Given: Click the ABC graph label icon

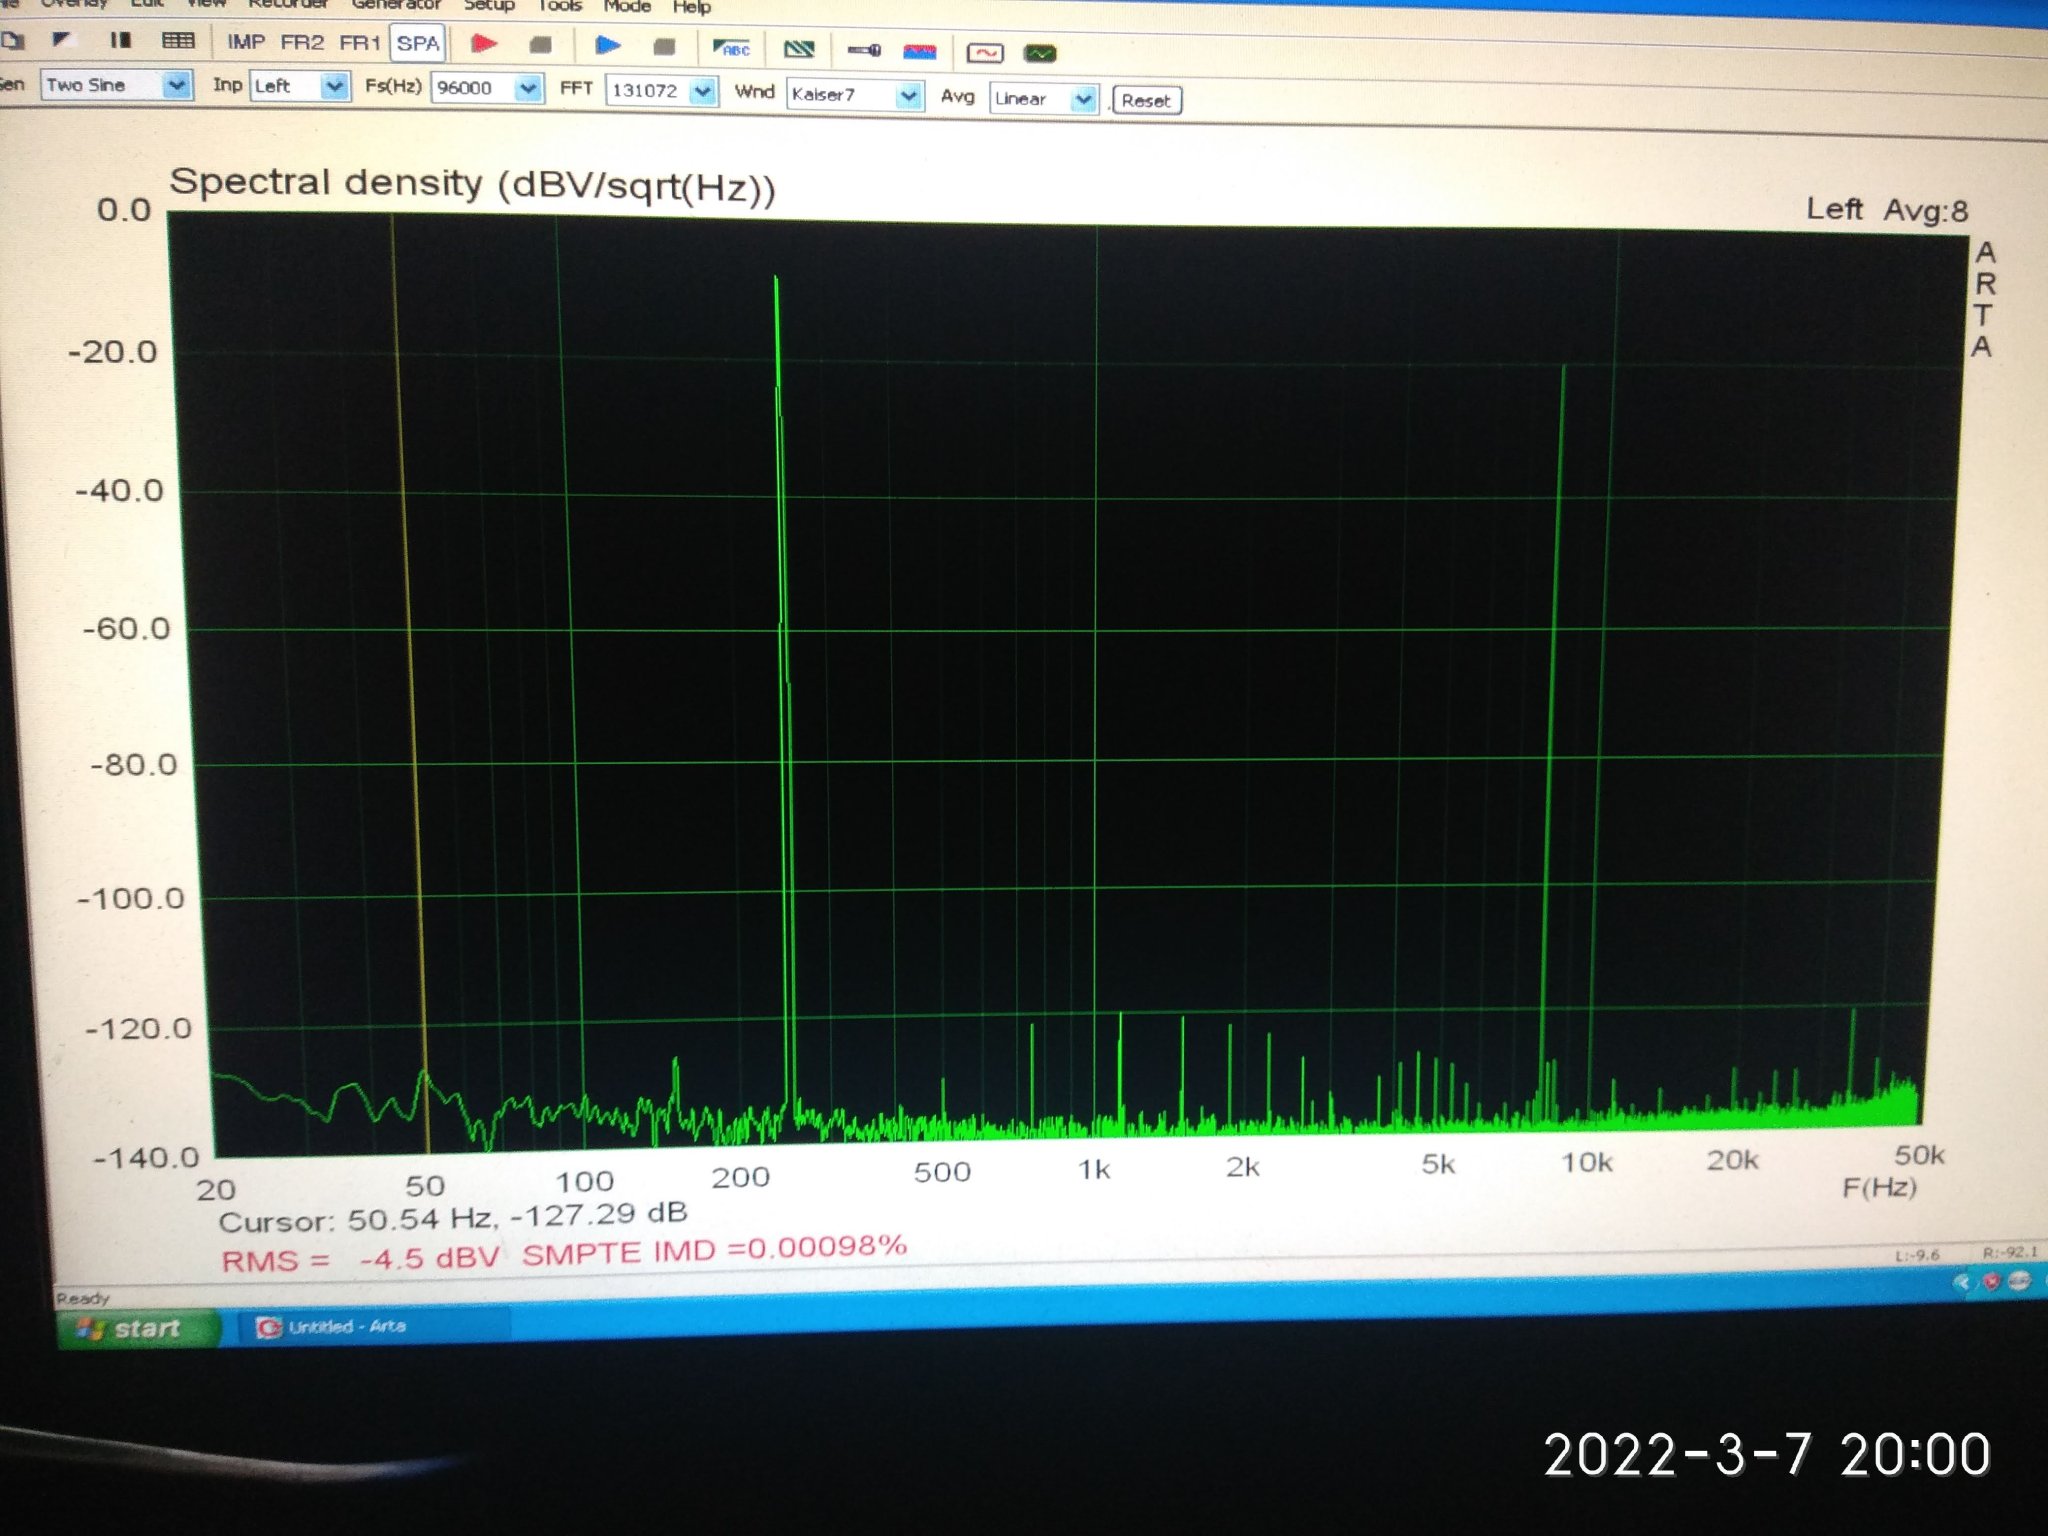Looking at the screenshot, I should (732, 48).
